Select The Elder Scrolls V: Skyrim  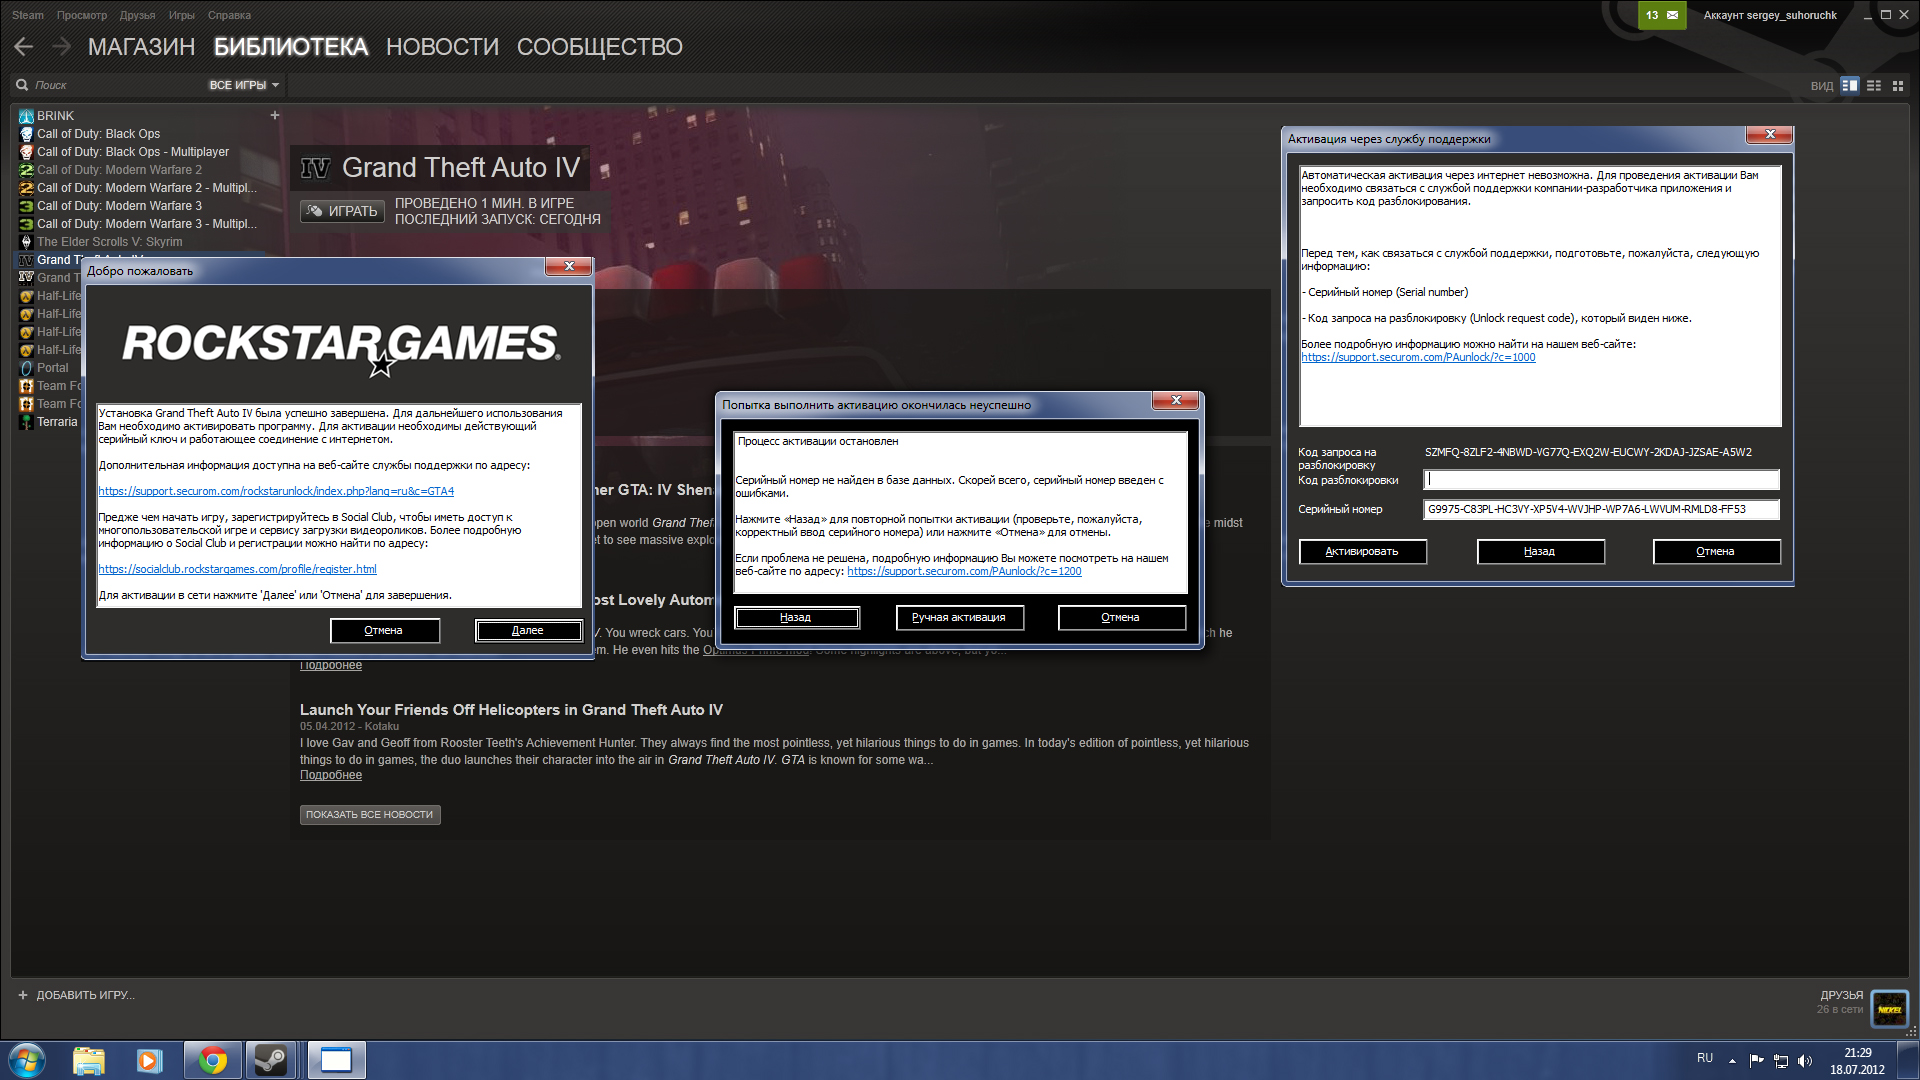[109, 242]
